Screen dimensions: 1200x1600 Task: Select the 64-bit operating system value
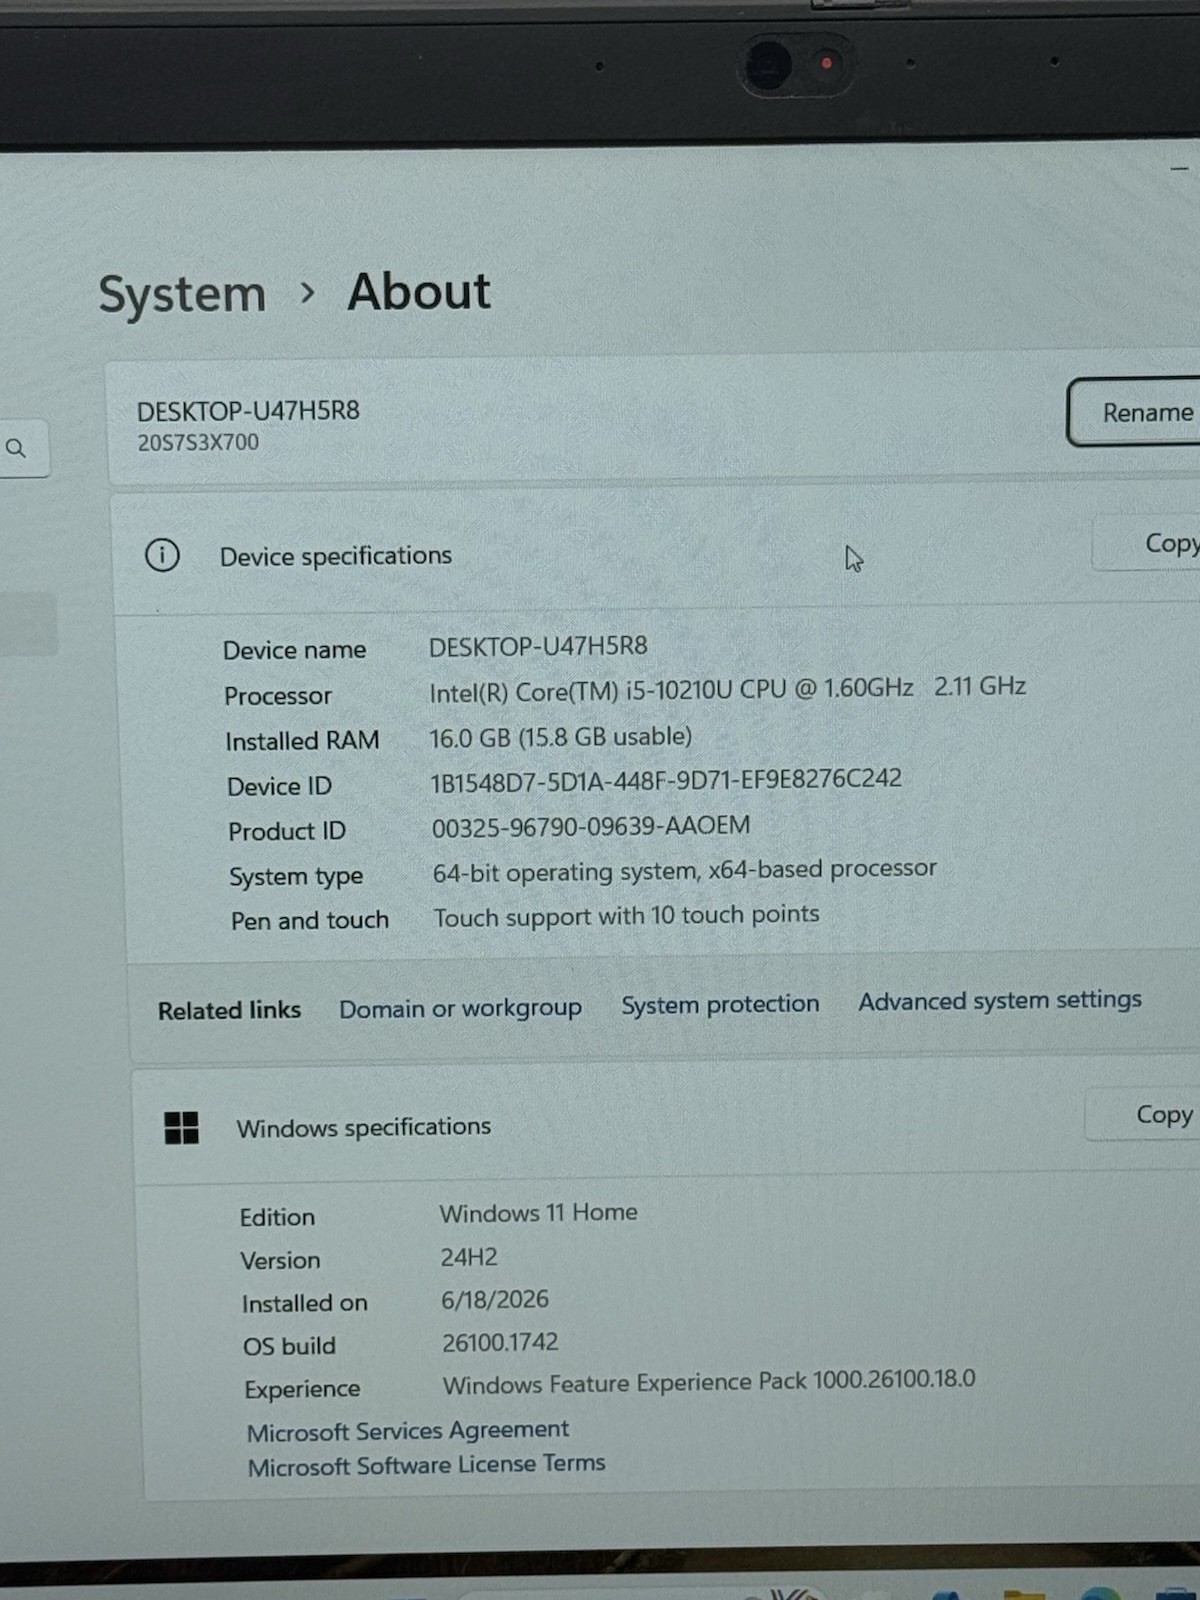click(x=685, y=871)
